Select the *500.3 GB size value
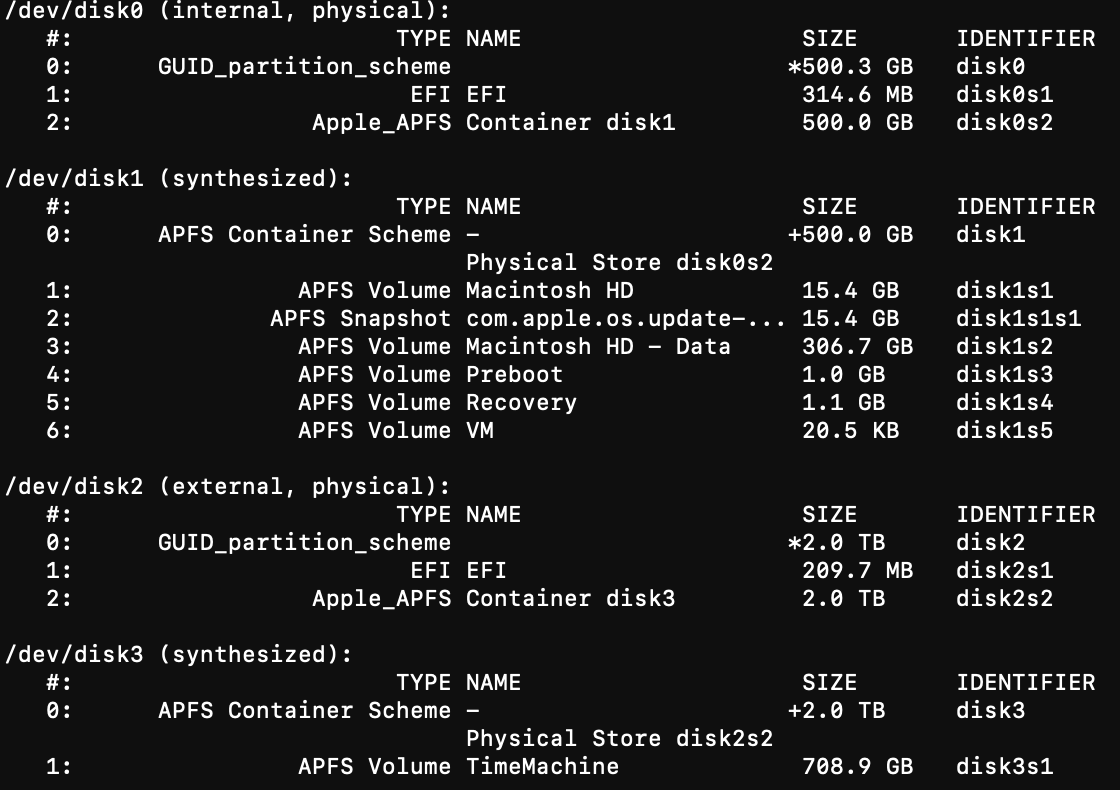 850,67
